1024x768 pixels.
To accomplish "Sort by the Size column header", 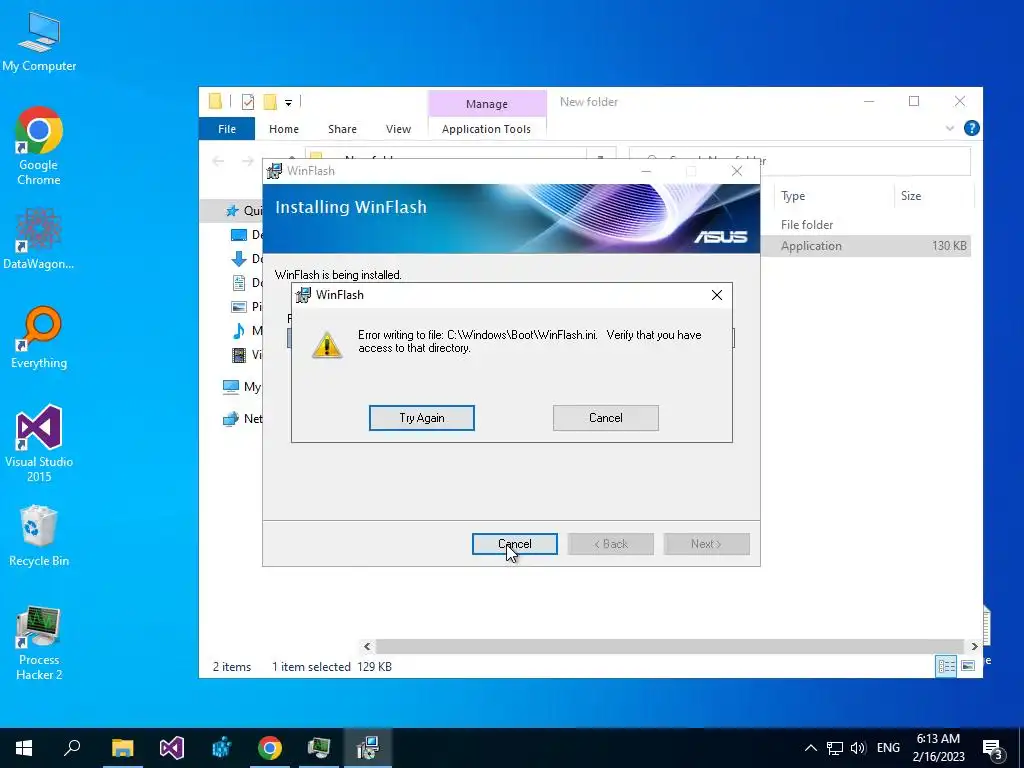I will 911,196.
